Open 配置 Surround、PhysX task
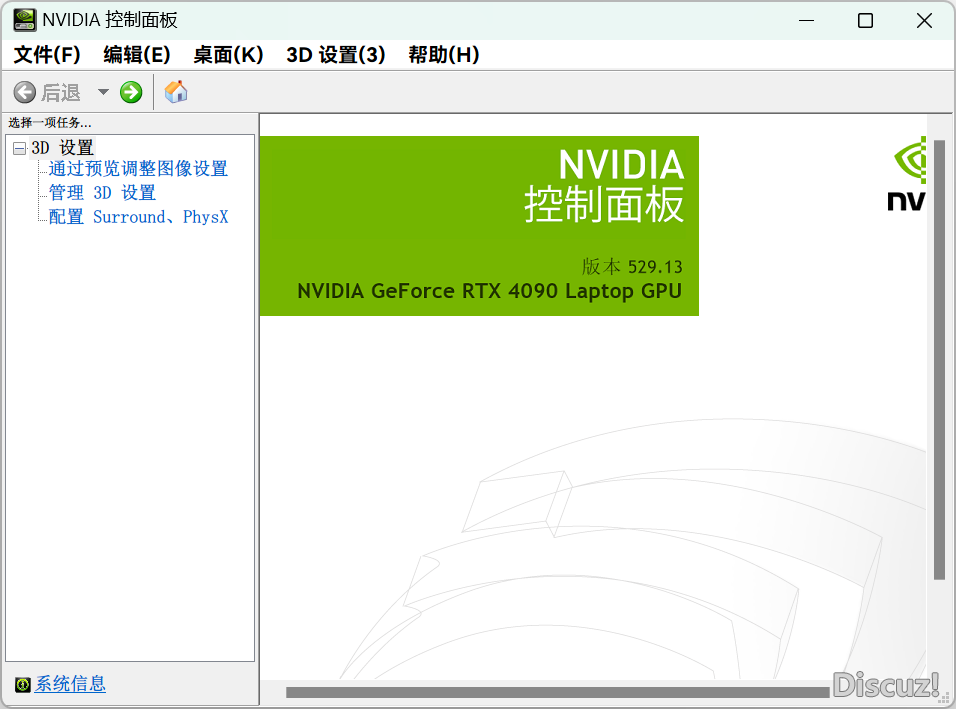The image size is (956, 709). [138, 217]
